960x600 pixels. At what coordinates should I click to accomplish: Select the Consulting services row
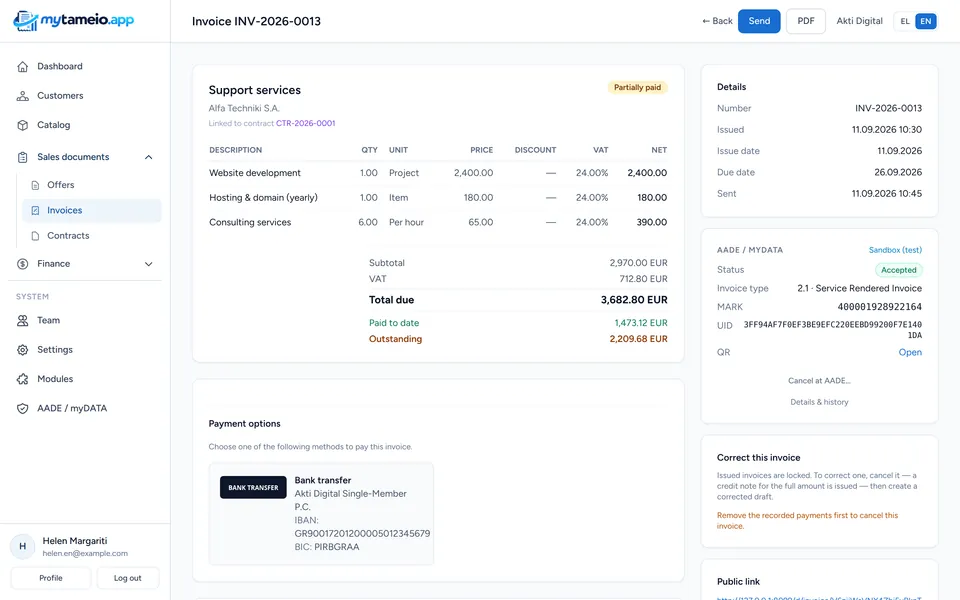pyautogui.click(x=438, y=222)
